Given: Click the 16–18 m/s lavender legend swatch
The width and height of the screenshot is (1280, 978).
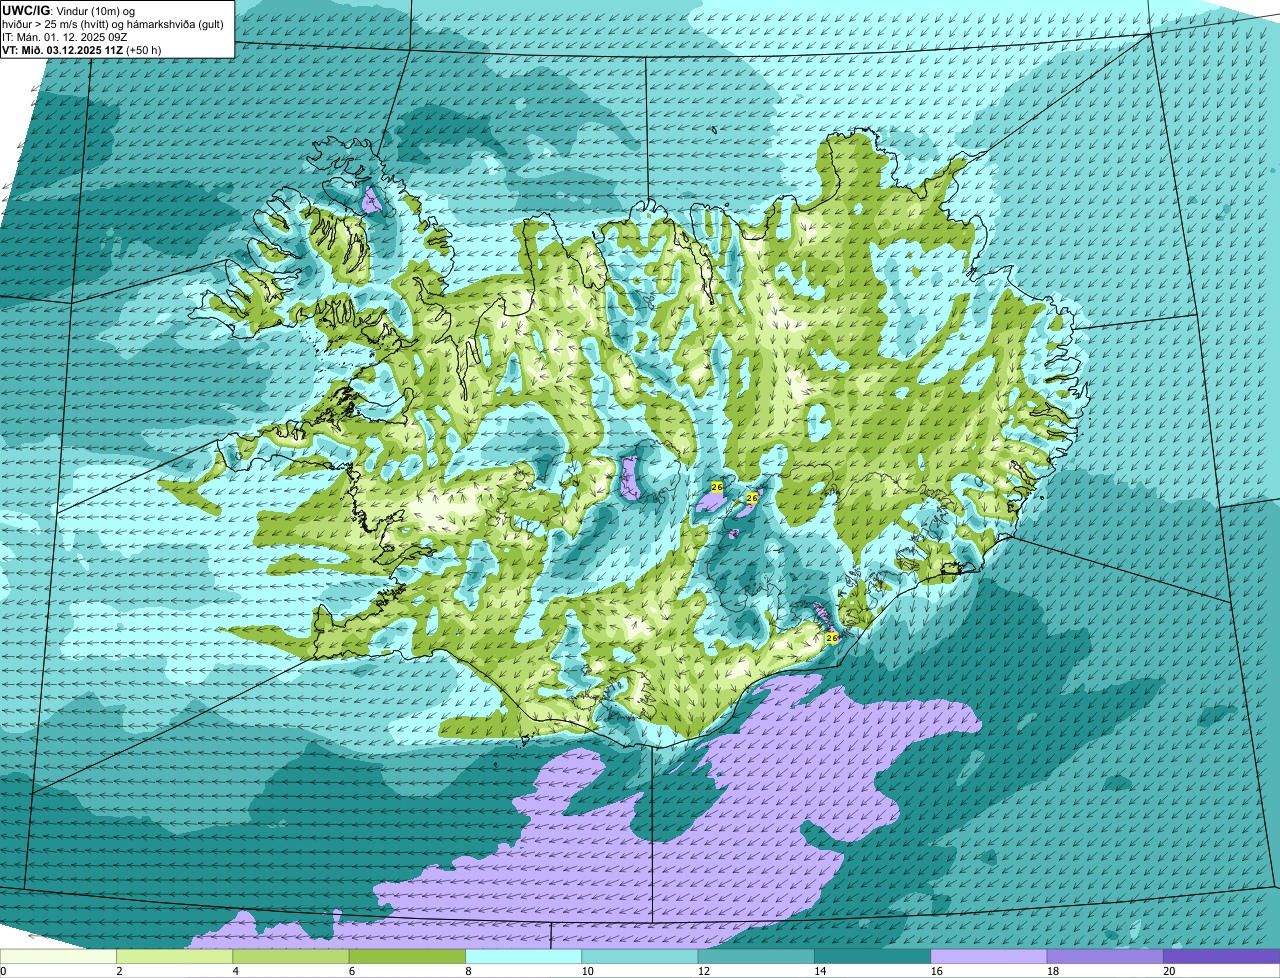Looking at the screenshot, I should [x=989, y=957].
